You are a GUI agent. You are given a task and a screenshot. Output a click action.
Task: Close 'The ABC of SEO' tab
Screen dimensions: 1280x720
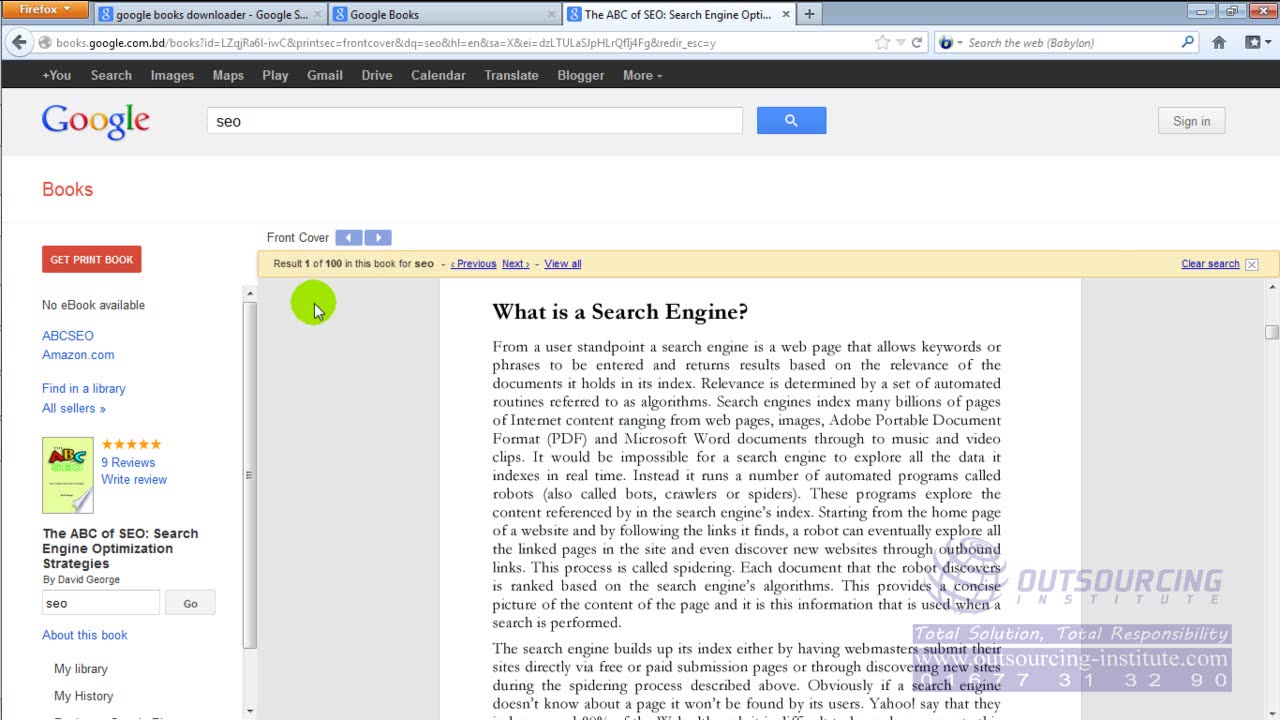[x=785, y=14]
